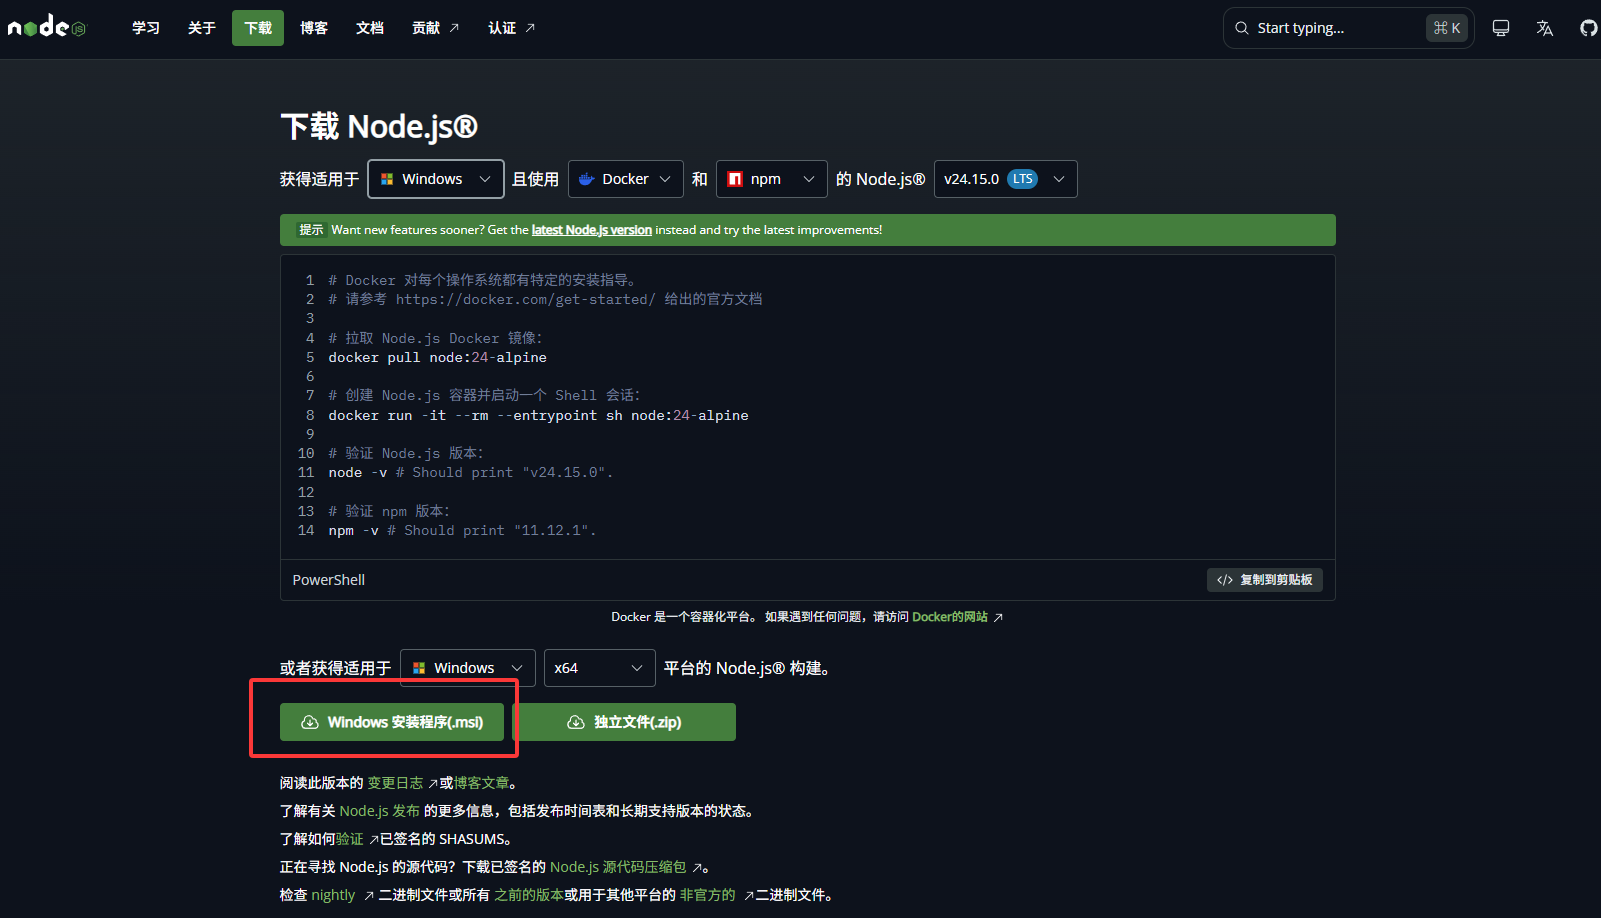The height and width of the screenshot is (918, 1601).
Task: Expand the v24.15.0 LTS version dropdown
Action: 1006,179
